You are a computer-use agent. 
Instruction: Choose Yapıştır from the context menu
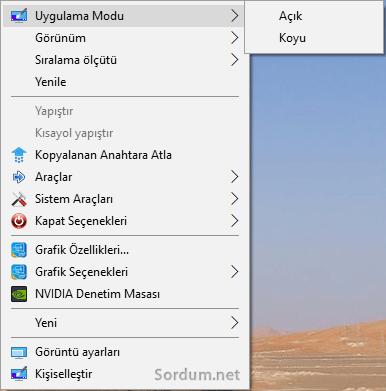(x=125, y=111)
